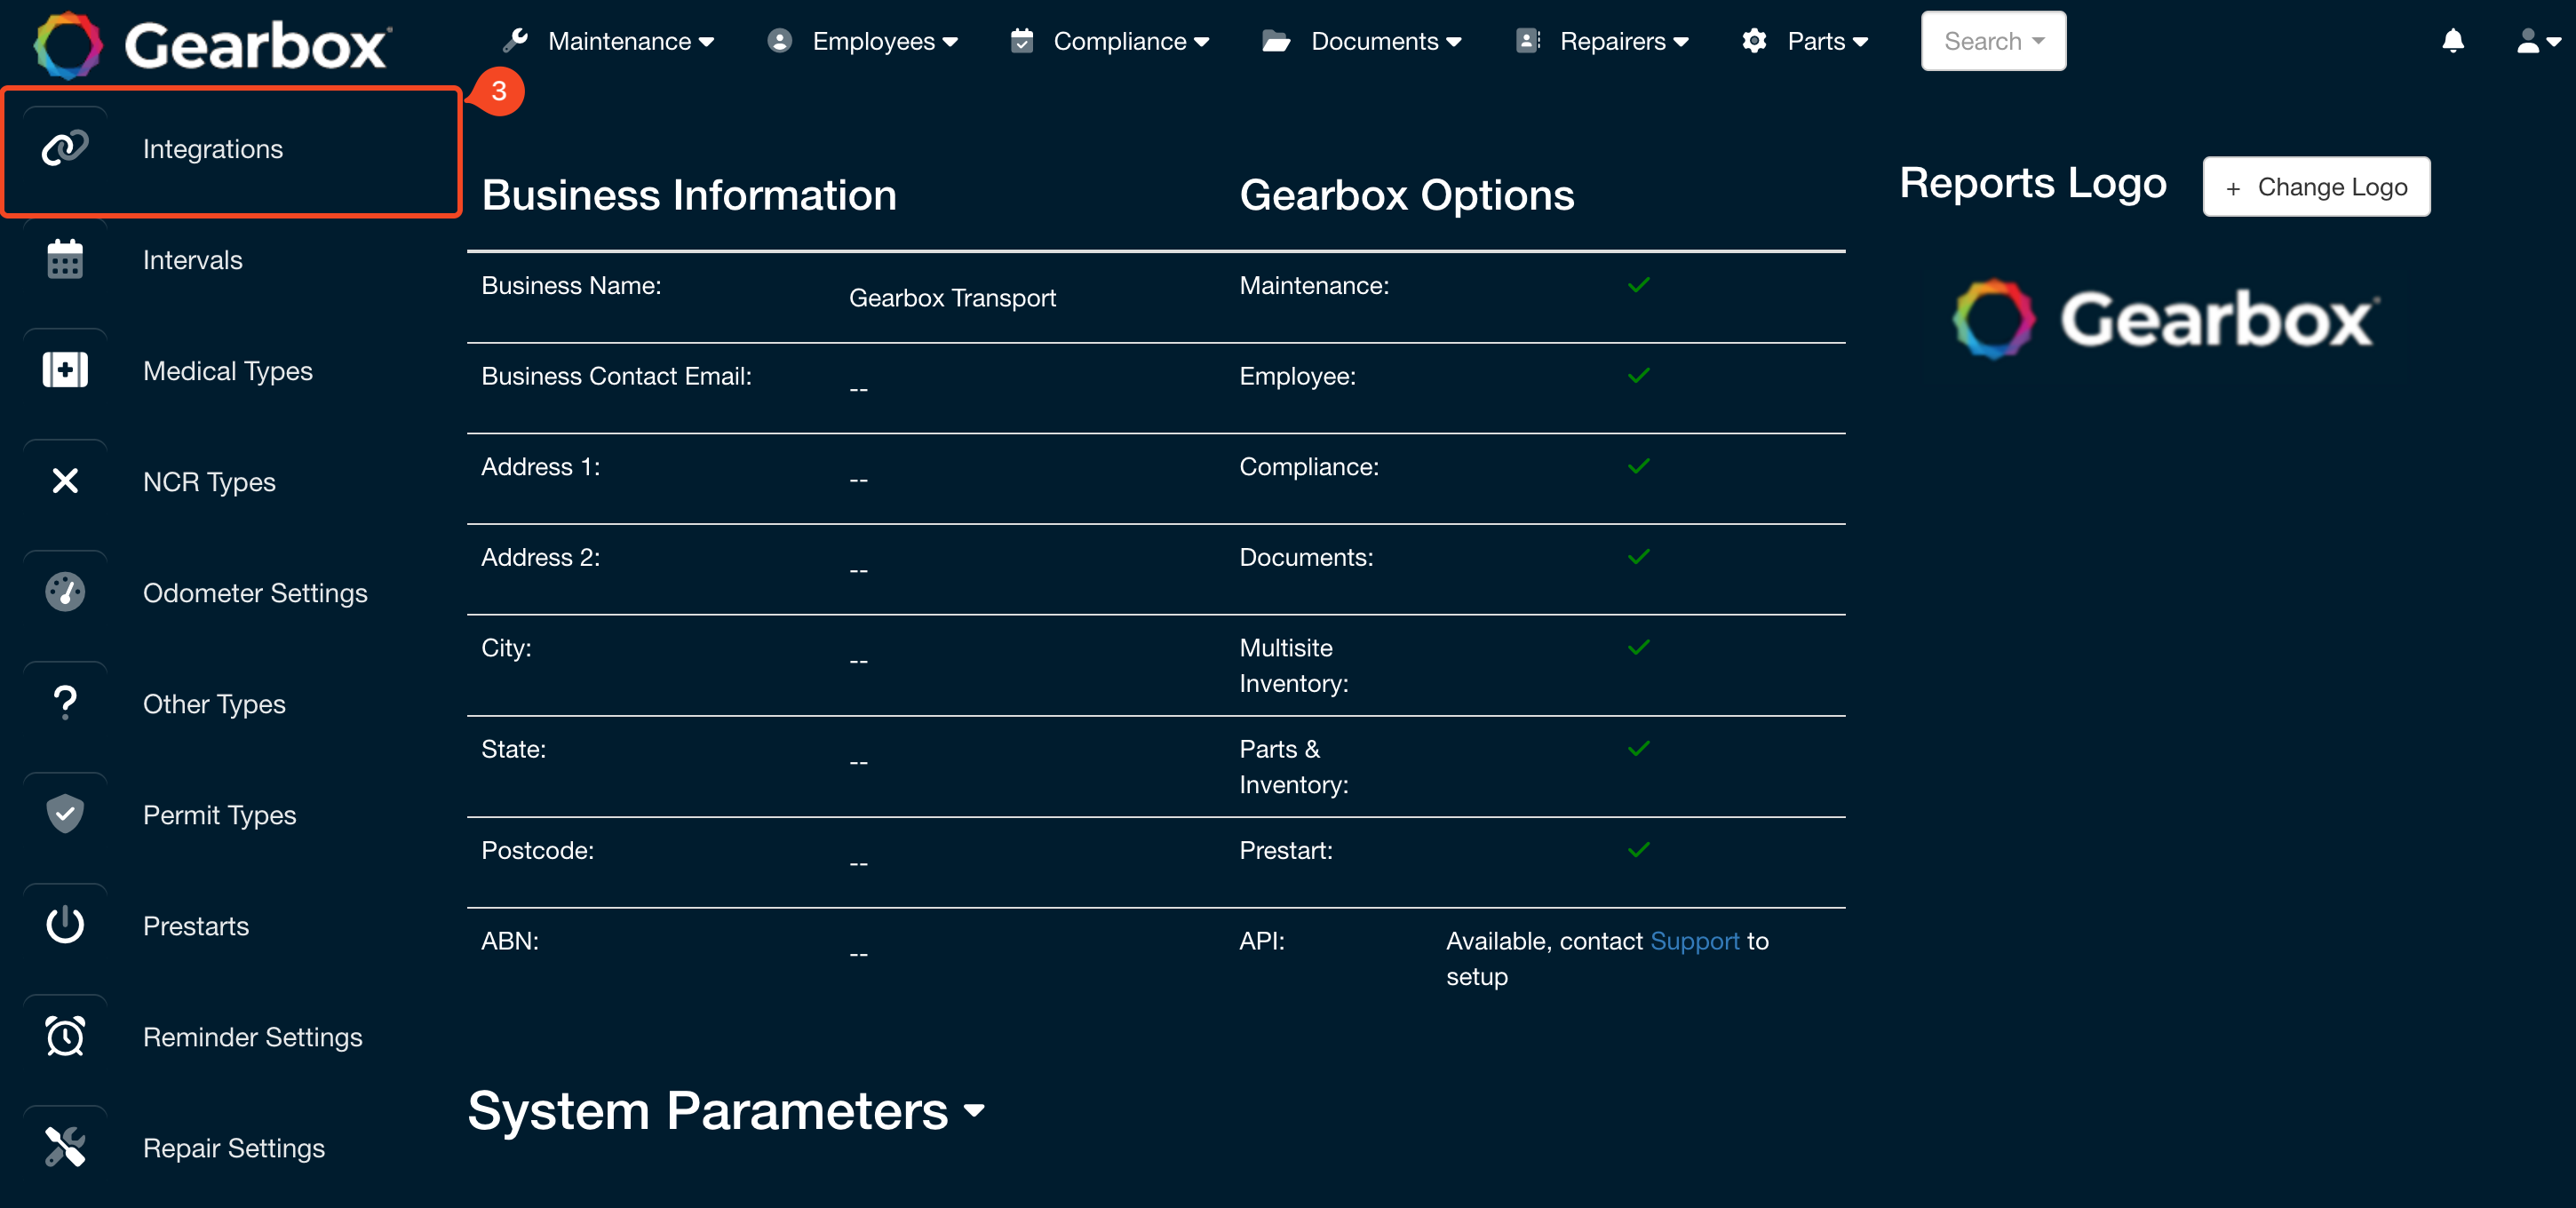Select Odometer Settings in the sidebar

point(255,592)
